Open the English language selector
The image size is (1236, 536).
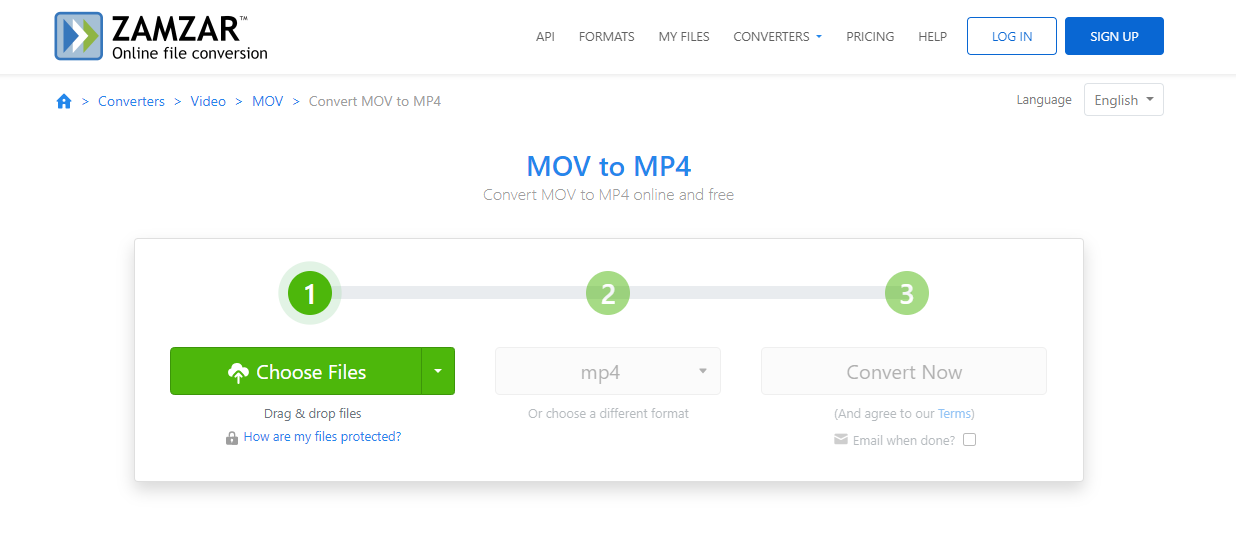click(1123, 100)
